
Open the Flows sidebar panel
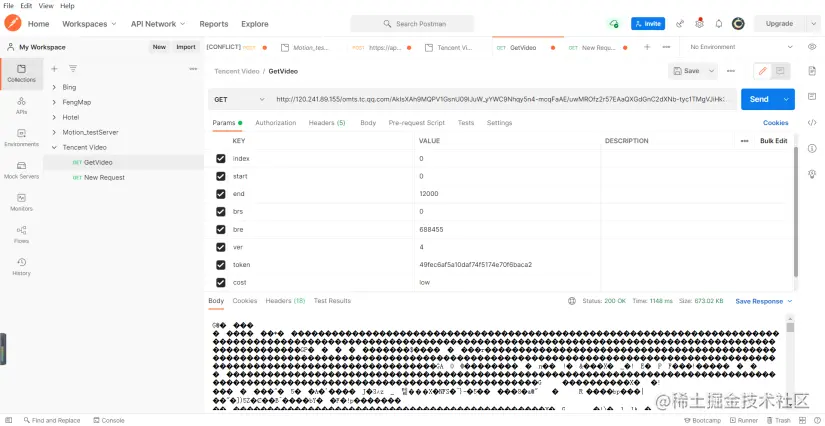point(21,235)
